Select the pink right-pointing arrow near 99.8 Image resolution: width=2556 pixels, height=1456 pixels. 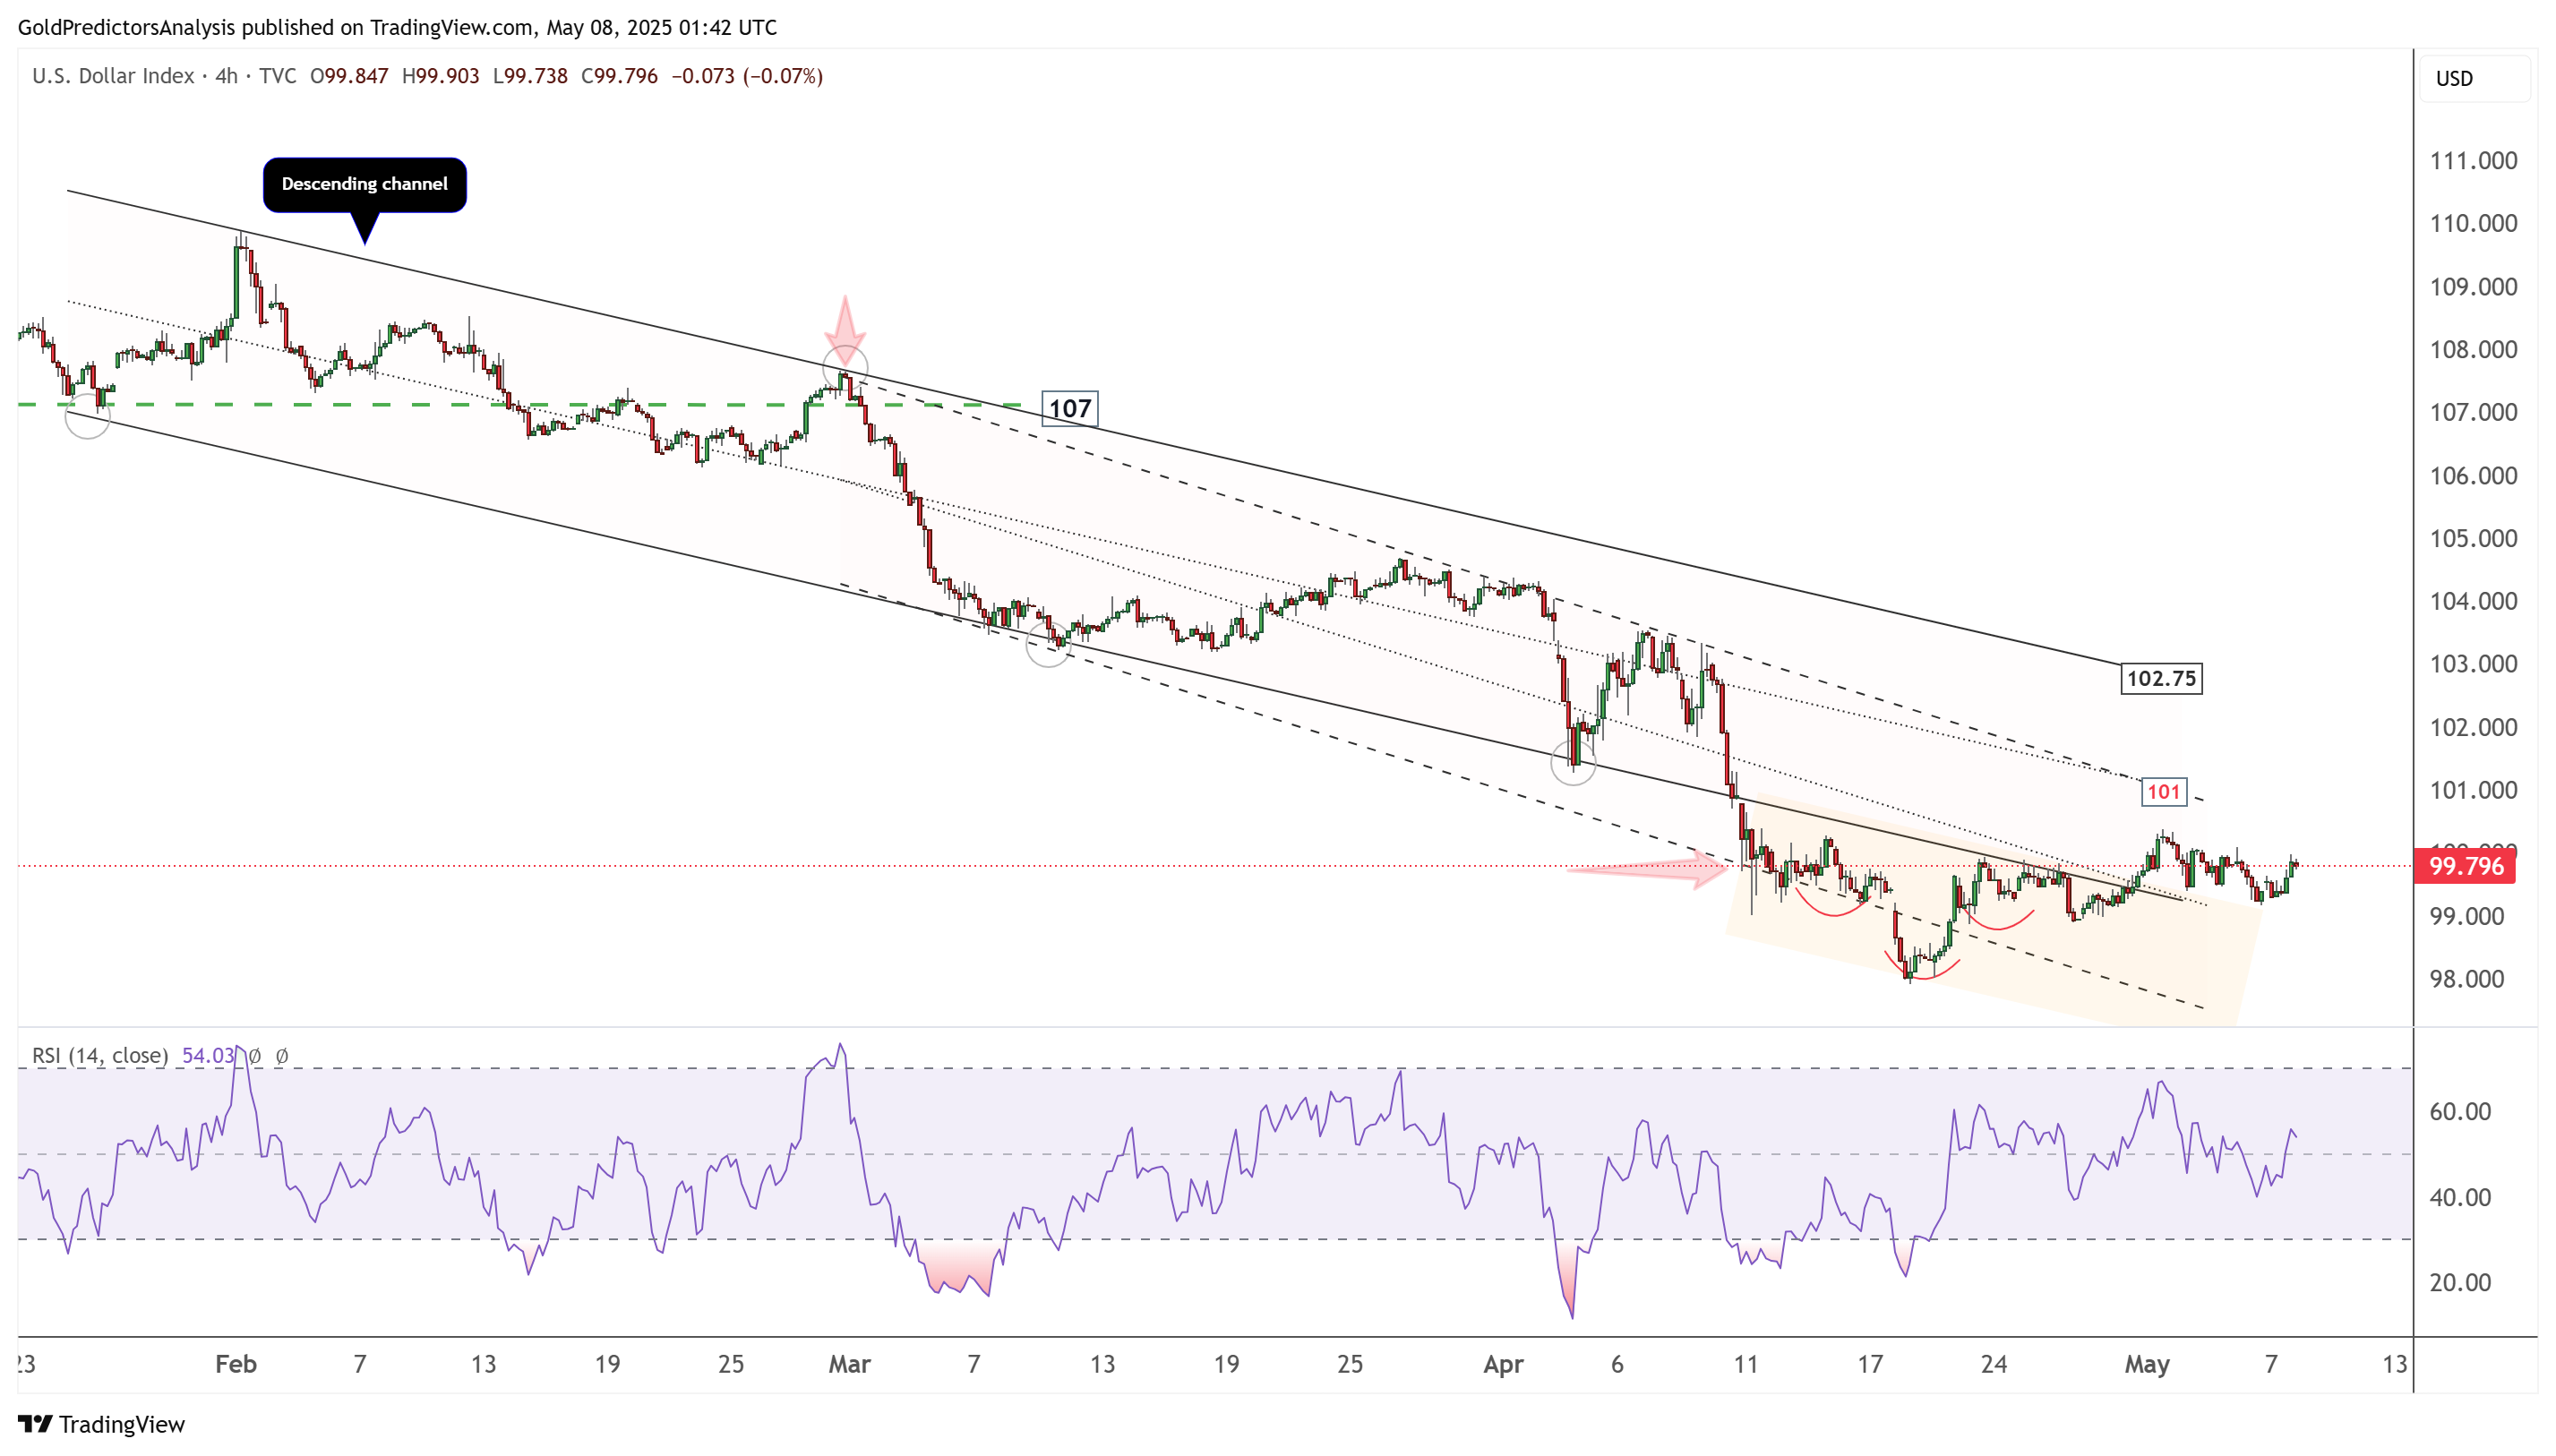(x=1647, y=870)
